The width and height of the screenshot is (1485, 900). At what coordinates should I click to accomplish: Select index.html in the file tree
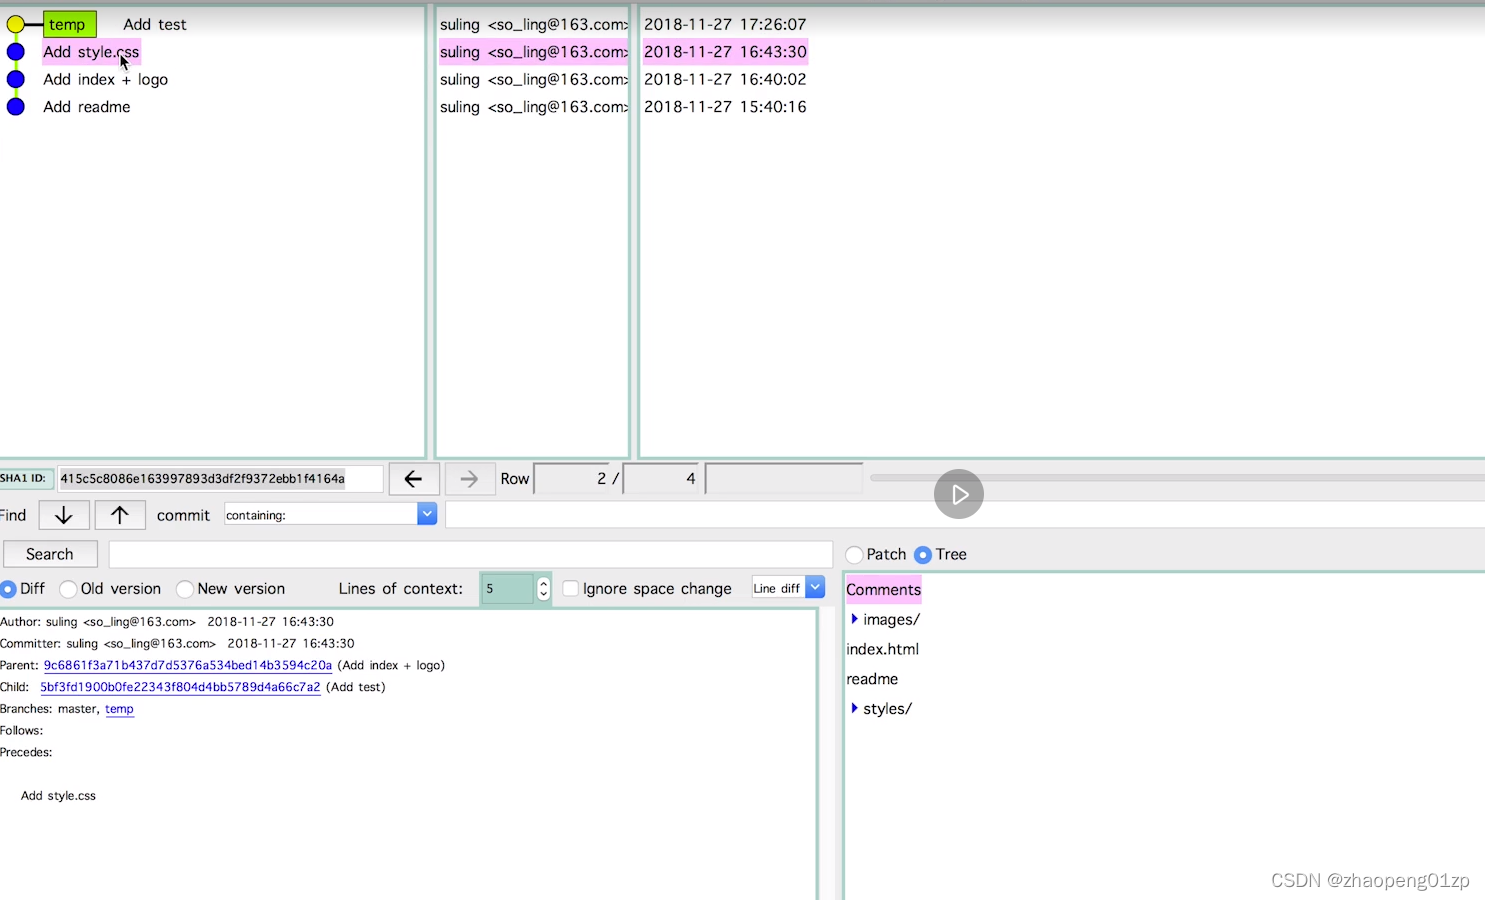883,649
